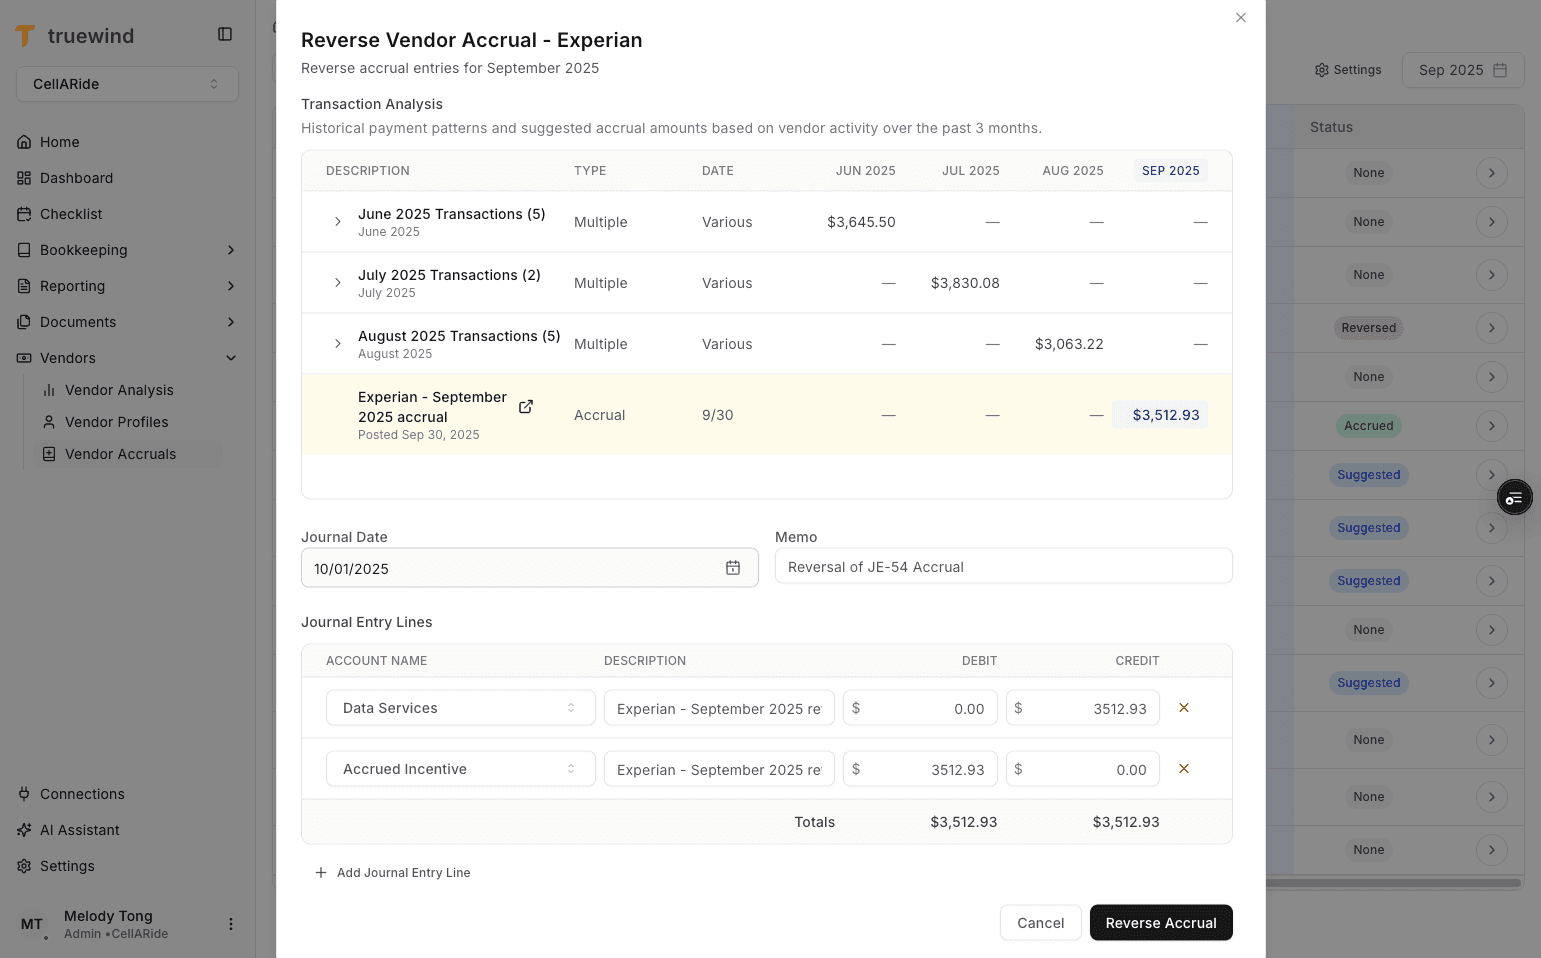
Task: Go to Dashboard in the sidebar
Action: coord(127,178)
